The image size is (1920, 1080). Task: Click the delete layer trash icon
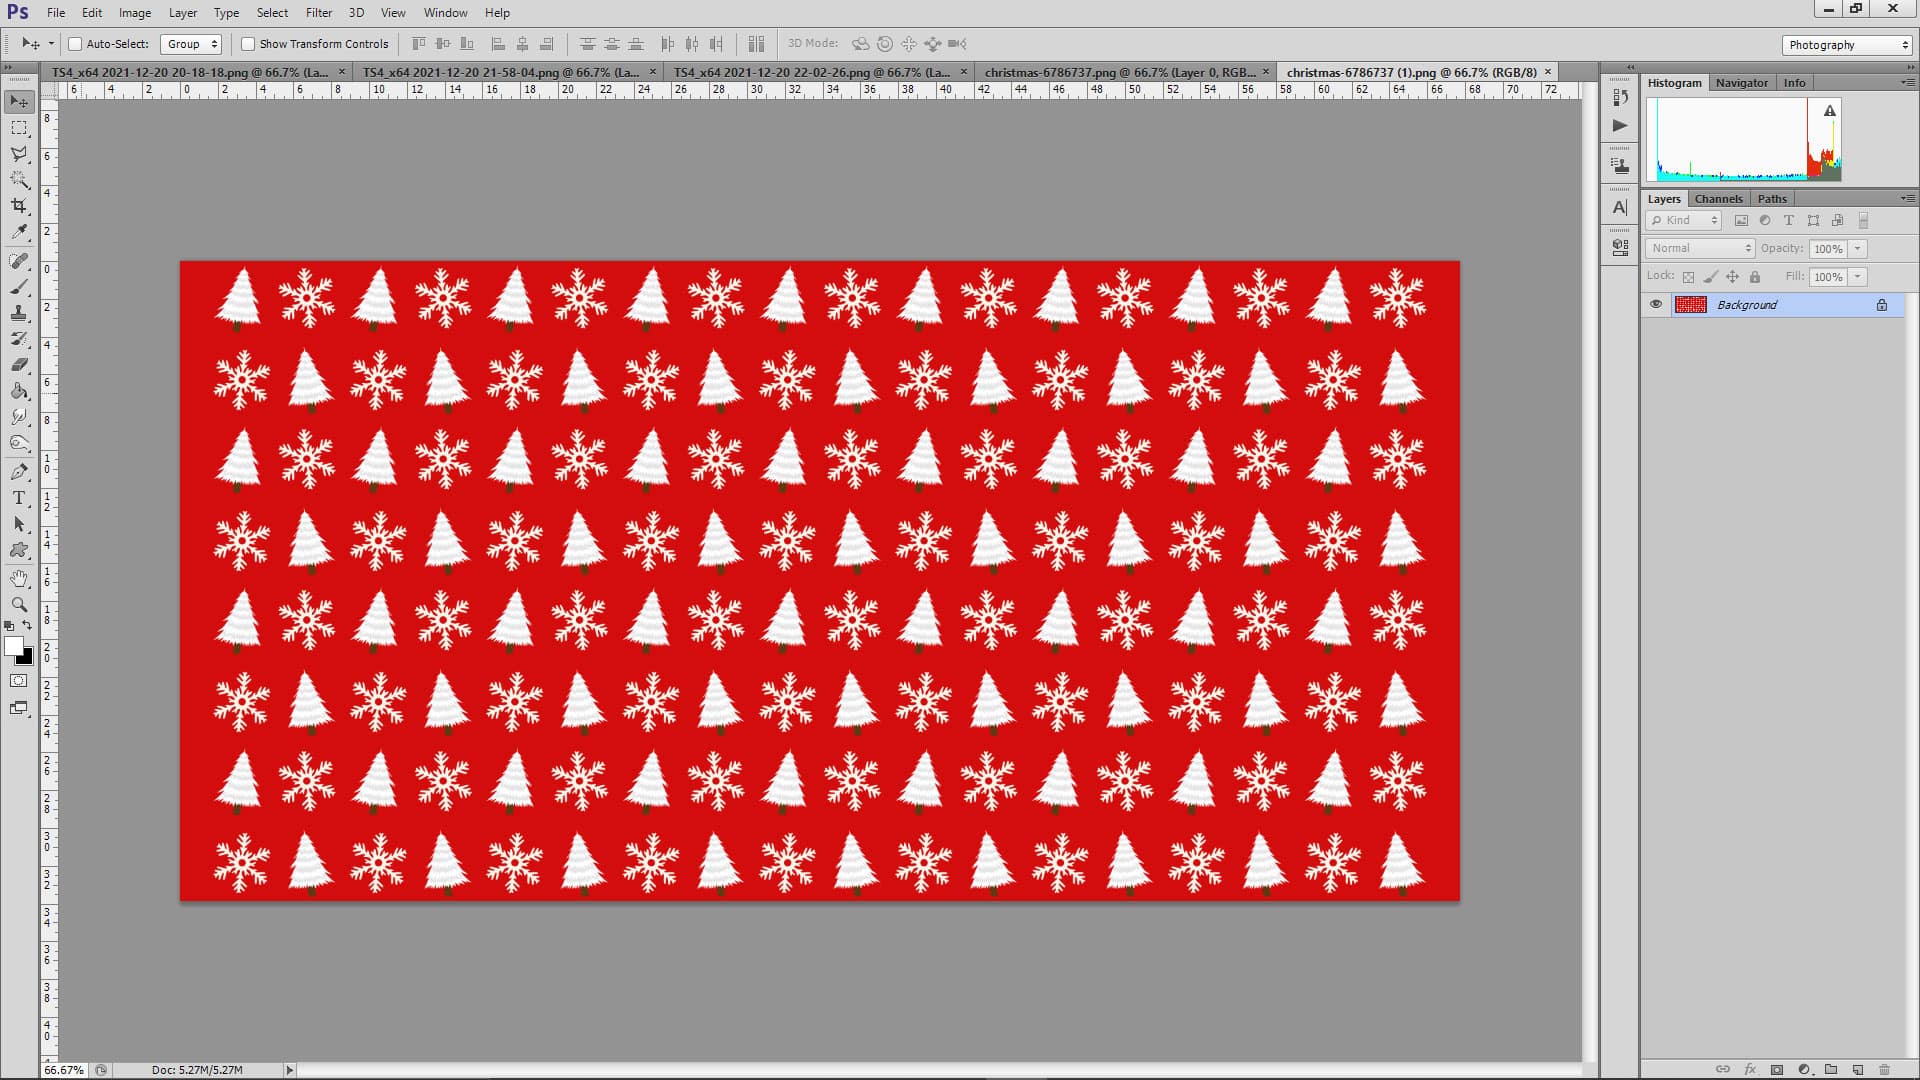pos(1884,1069)
